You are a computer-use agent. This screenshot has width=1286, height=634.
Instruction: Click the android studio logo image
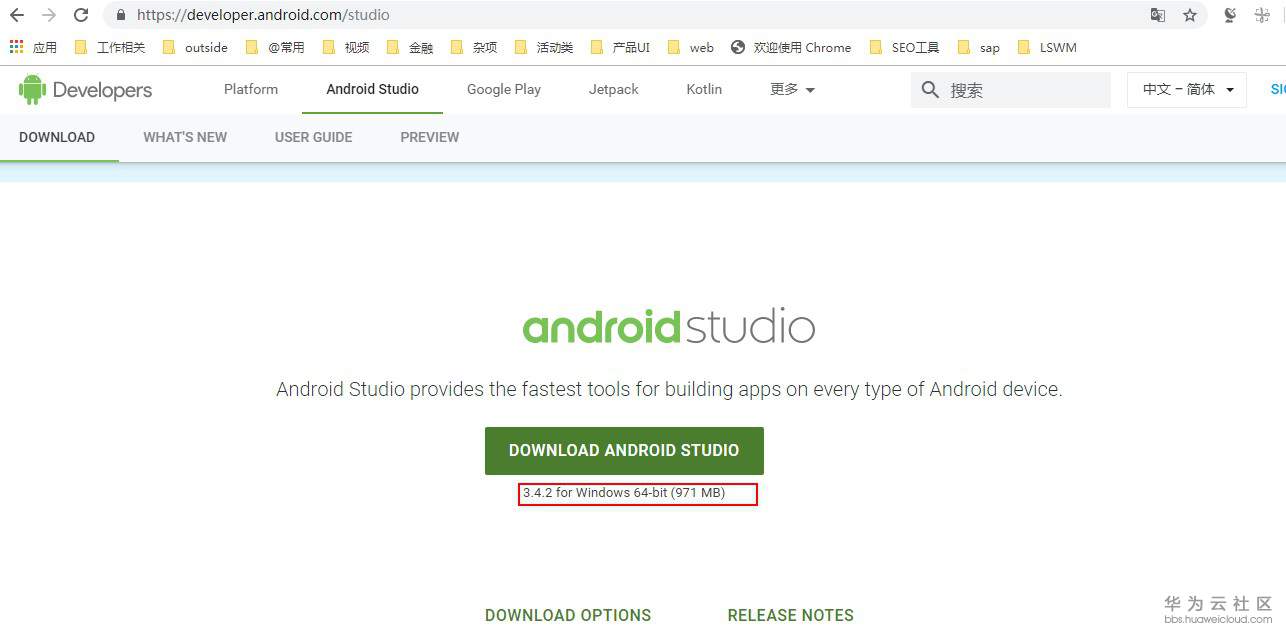[668, 326]
